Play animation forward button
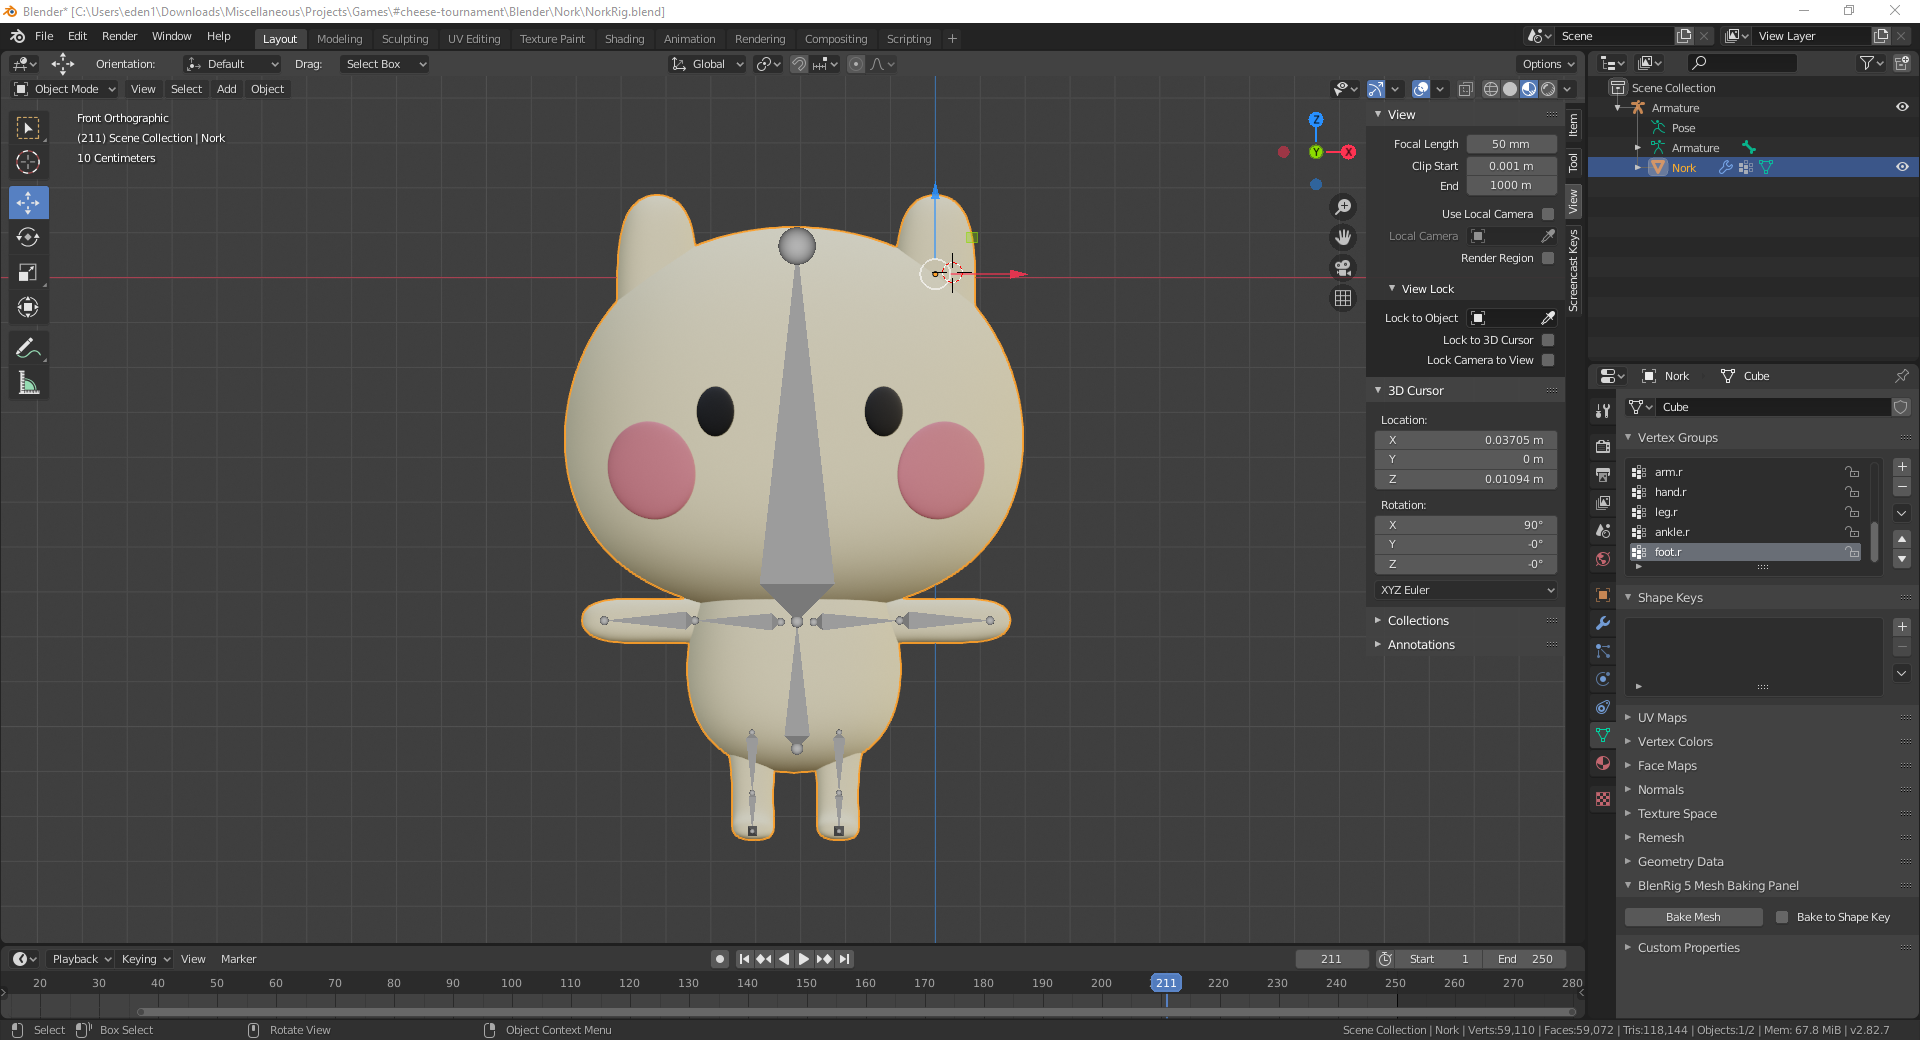Image resolution: width=1920 pixels, height=1040 pixels. (x=804, y=959)
